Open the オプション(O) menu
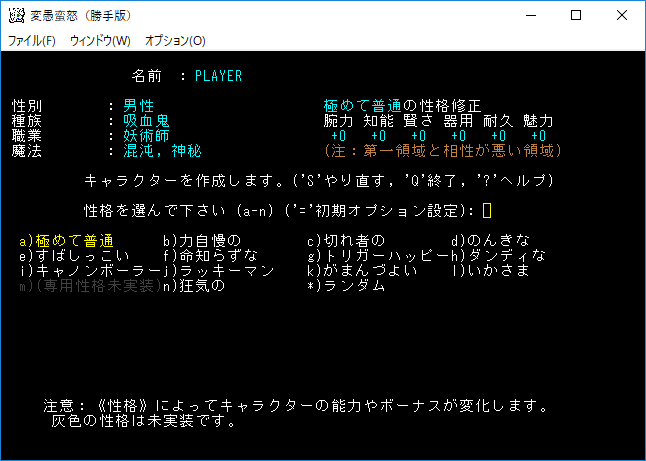 pyautogui.click(x=175, y=41)
